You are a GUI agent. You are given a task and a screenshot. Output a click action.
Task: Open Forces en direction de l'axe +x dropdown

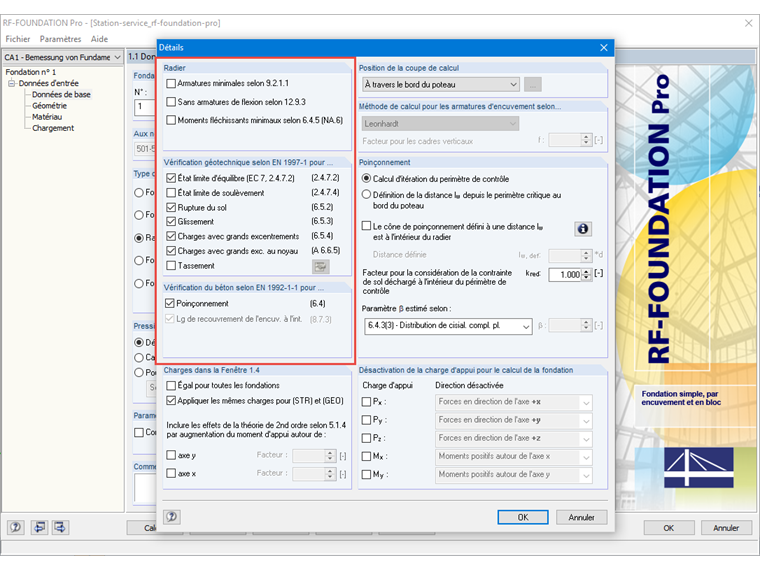pos(513,402)
